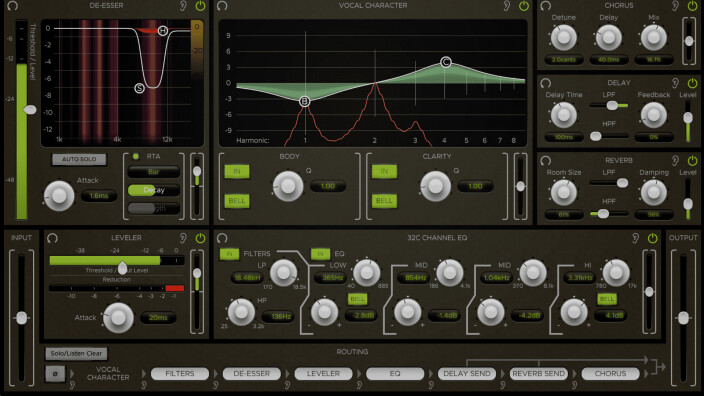This screenshot has width=704, height=396.
Task: Click the H node in De-Esser graph
Action: tap(163, 31)
